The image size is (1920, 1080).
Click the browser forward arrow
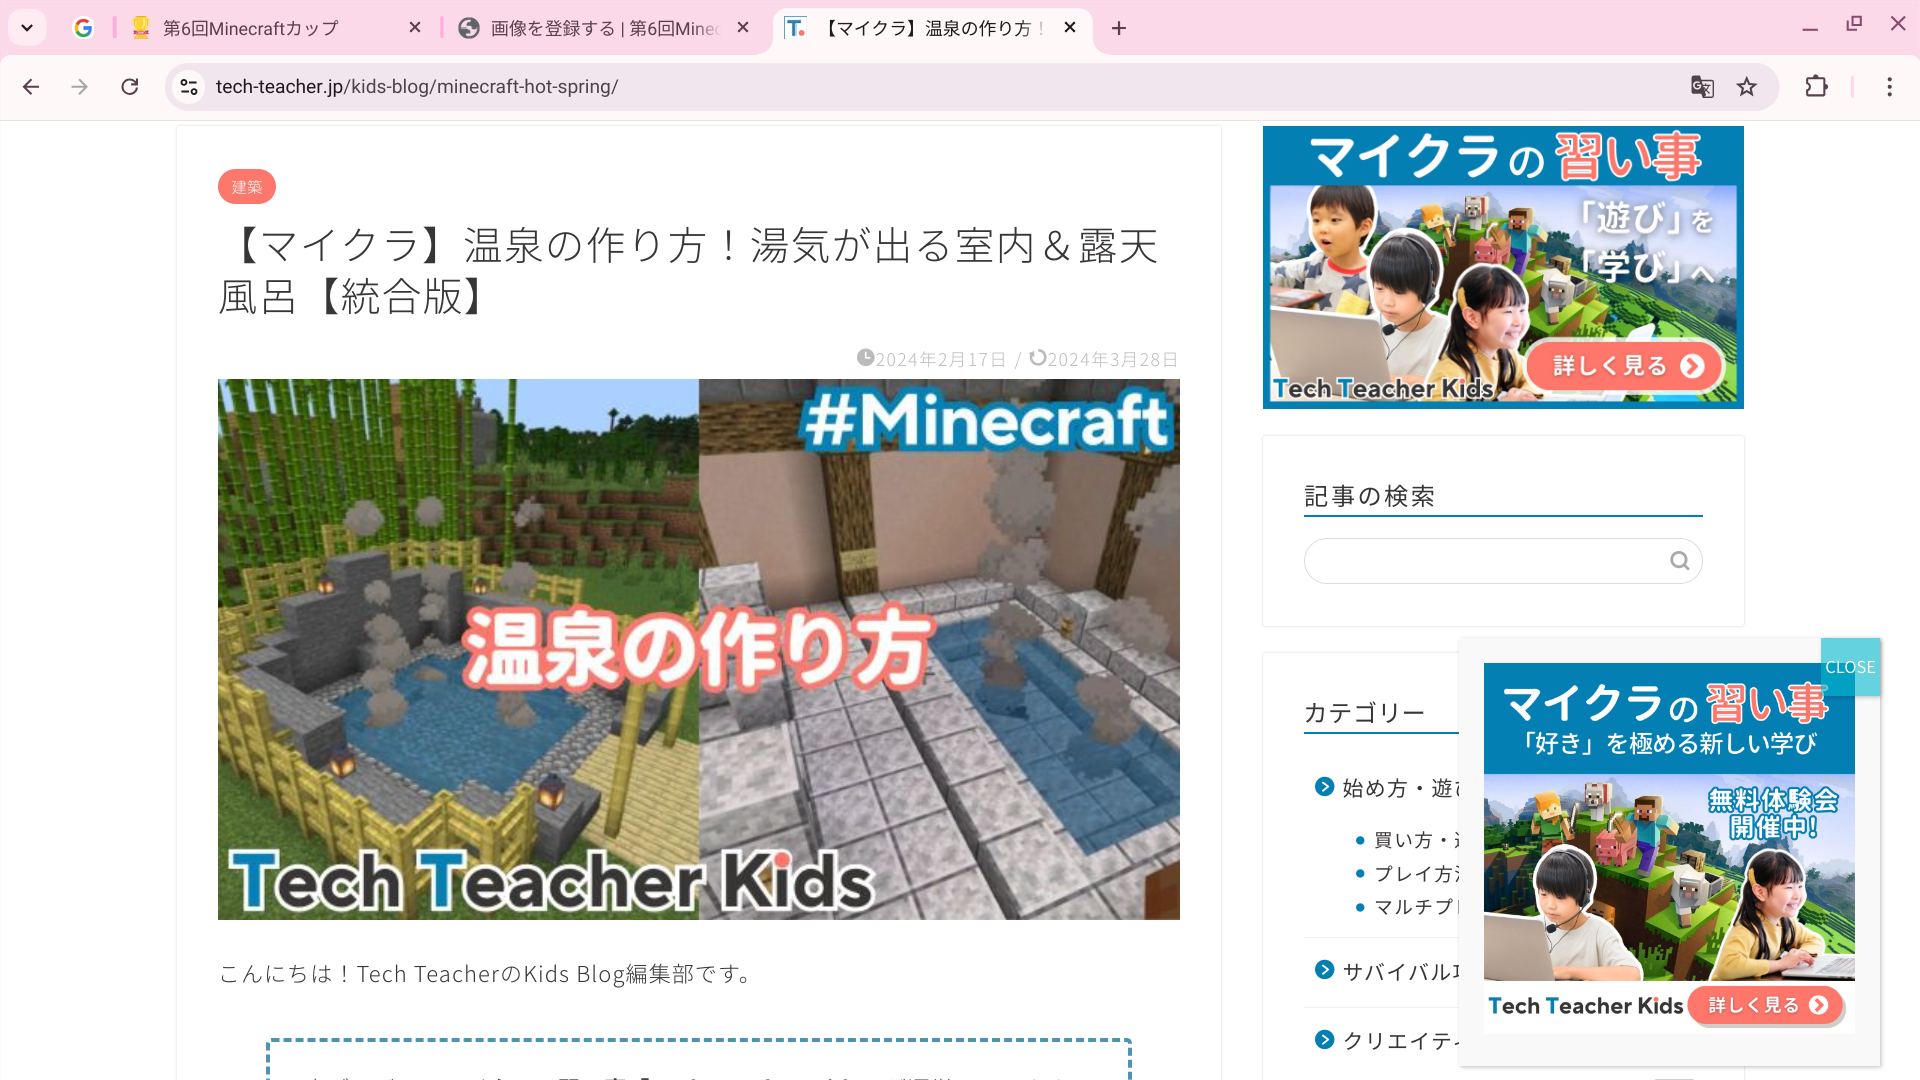80,87
